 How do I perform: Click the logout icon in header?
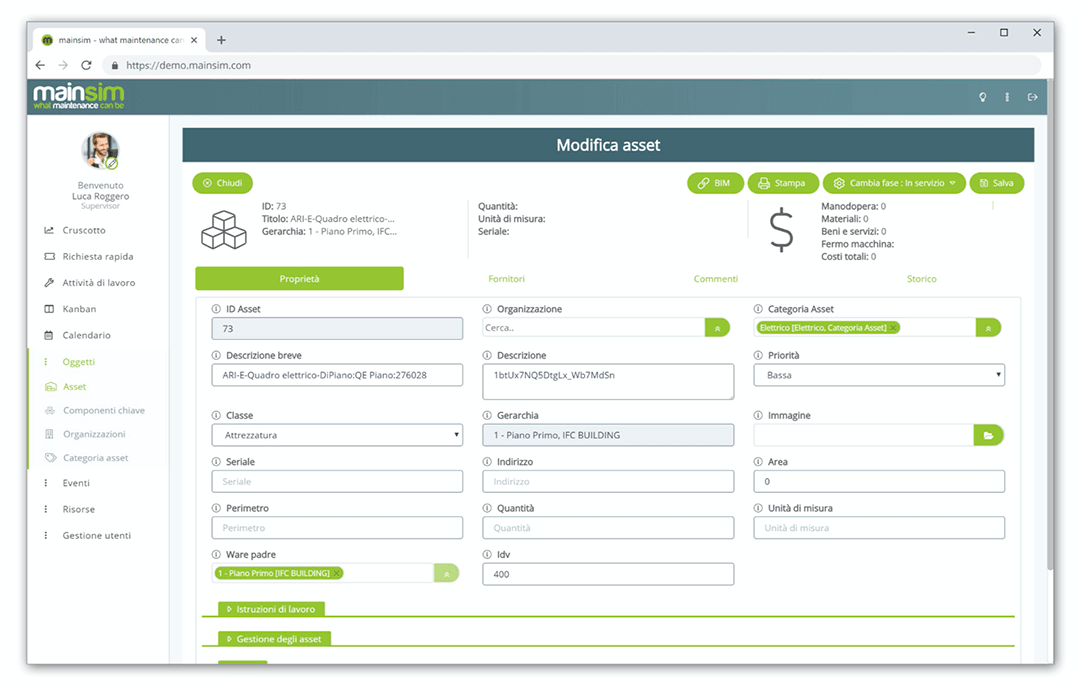(x=1032, y=97)
